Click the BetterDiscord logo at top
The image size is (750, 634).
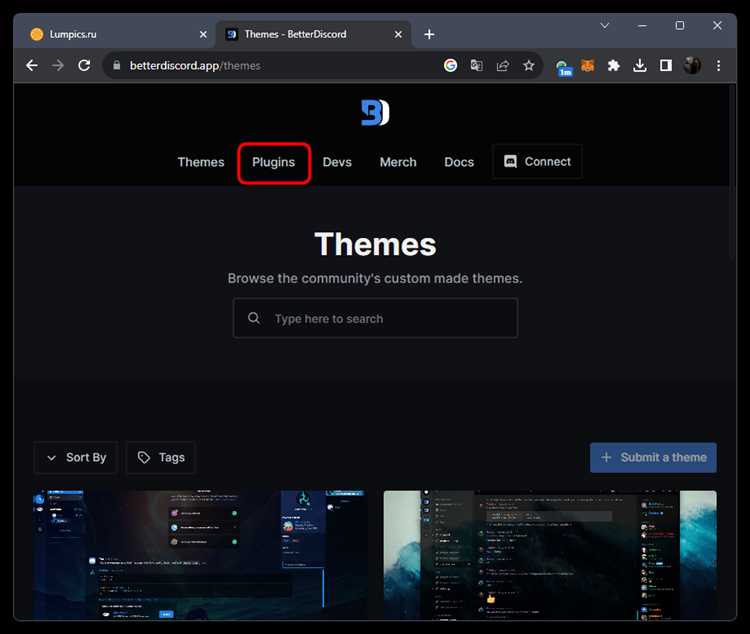pyautogui.click(x=375, y=113)
